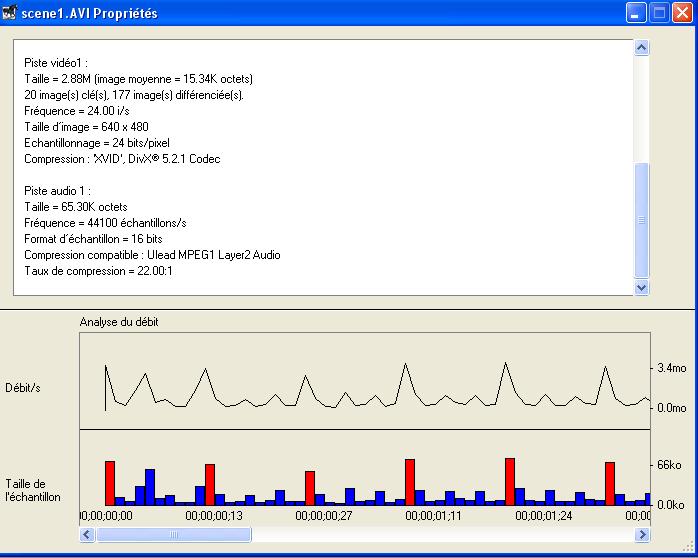
Task: Click the 'Fréquence = 24.00 i/s' line
Action: [x=77, y=111]
